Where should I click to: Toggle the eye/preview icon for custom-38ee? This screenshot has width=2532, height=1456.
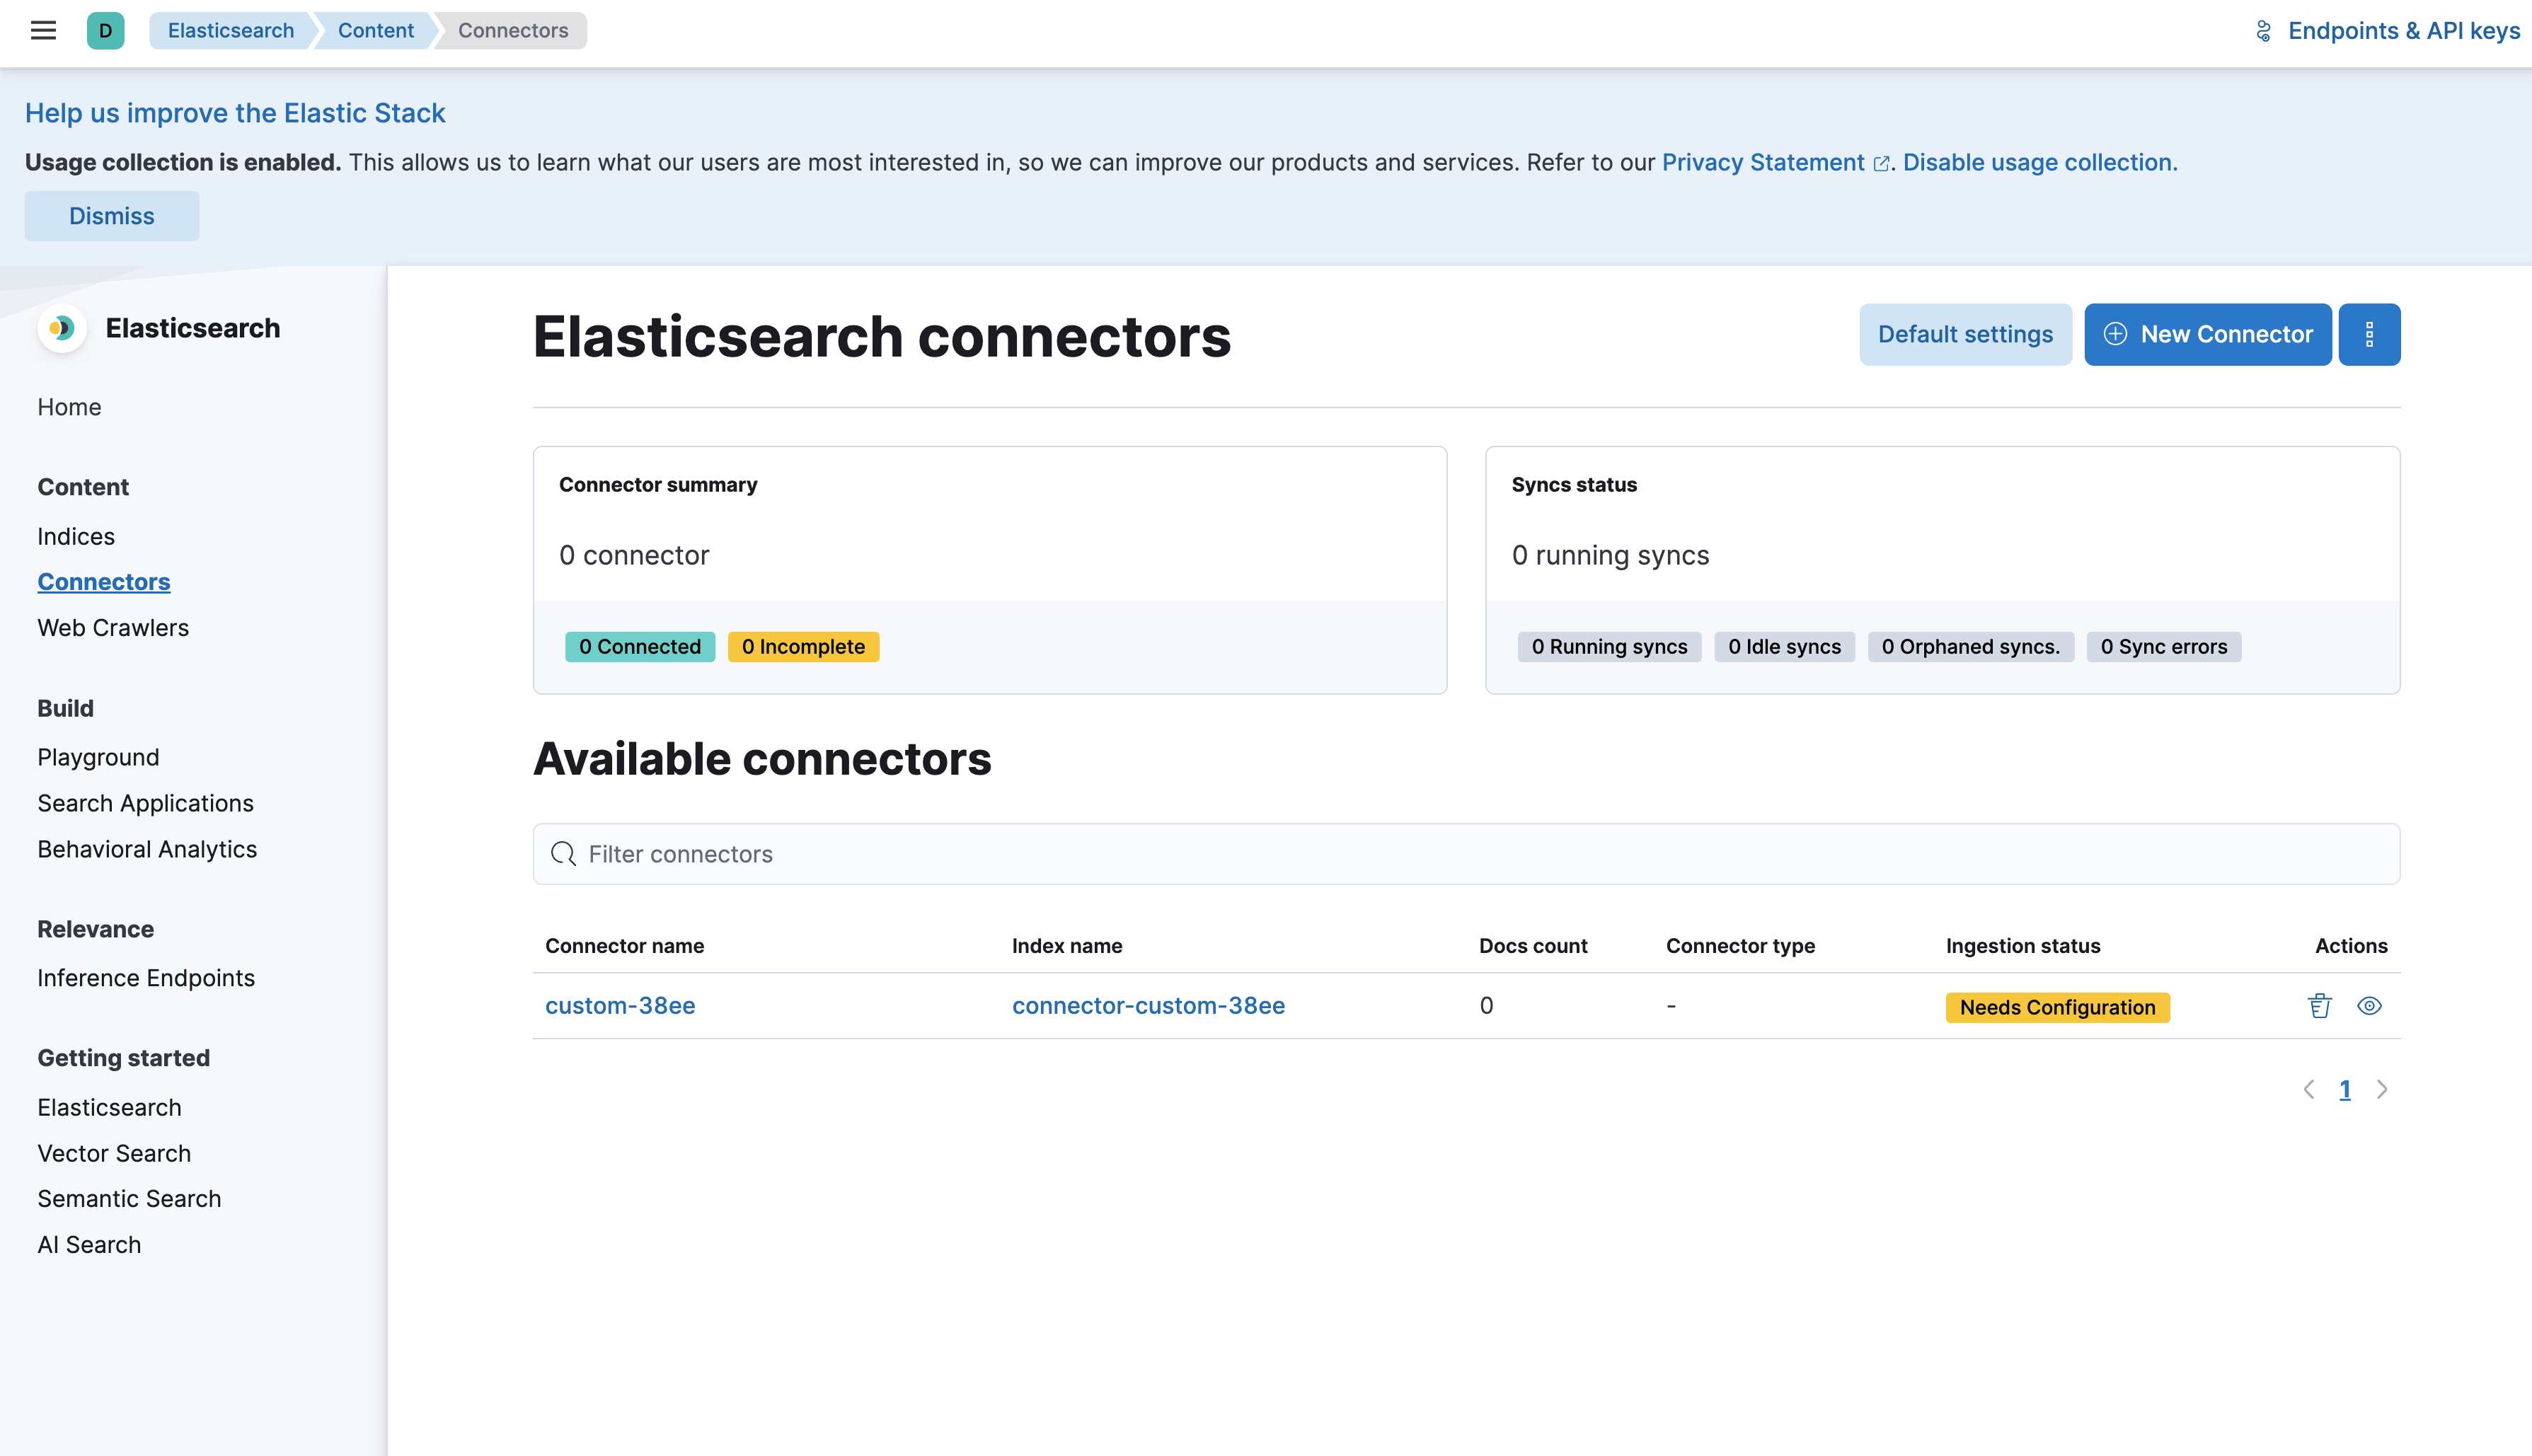(x=2369, y=1005)
